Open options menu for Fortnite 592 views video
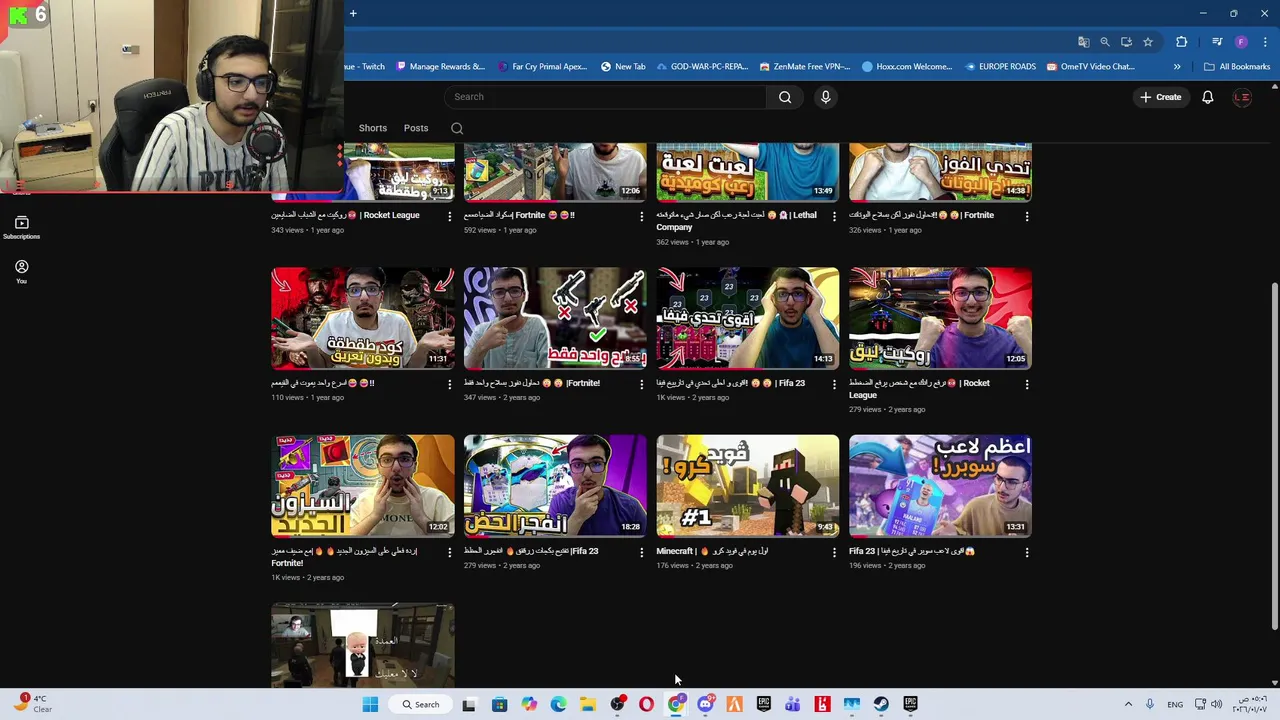 642,216
